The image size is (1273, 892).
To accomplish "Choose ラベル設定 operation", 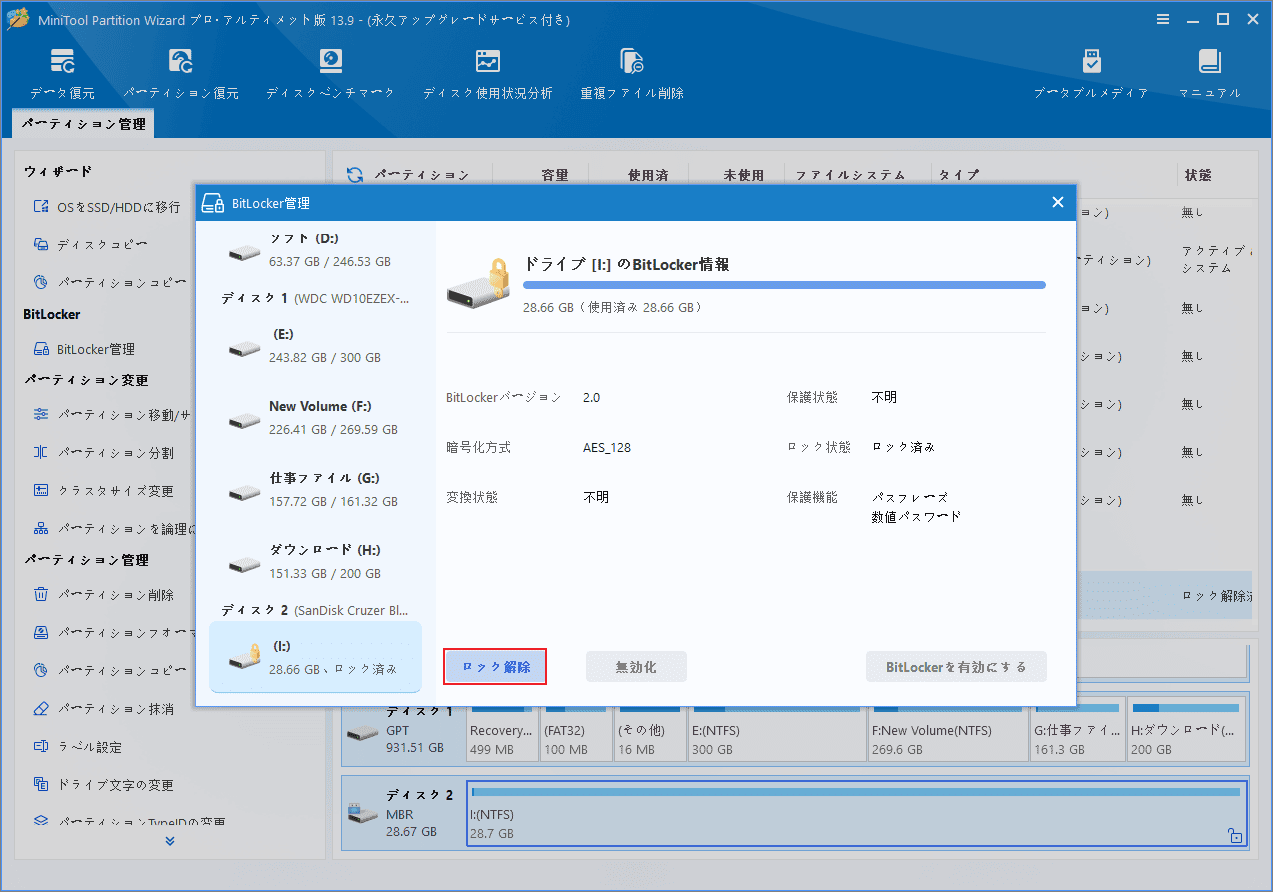I will [78, 747].
